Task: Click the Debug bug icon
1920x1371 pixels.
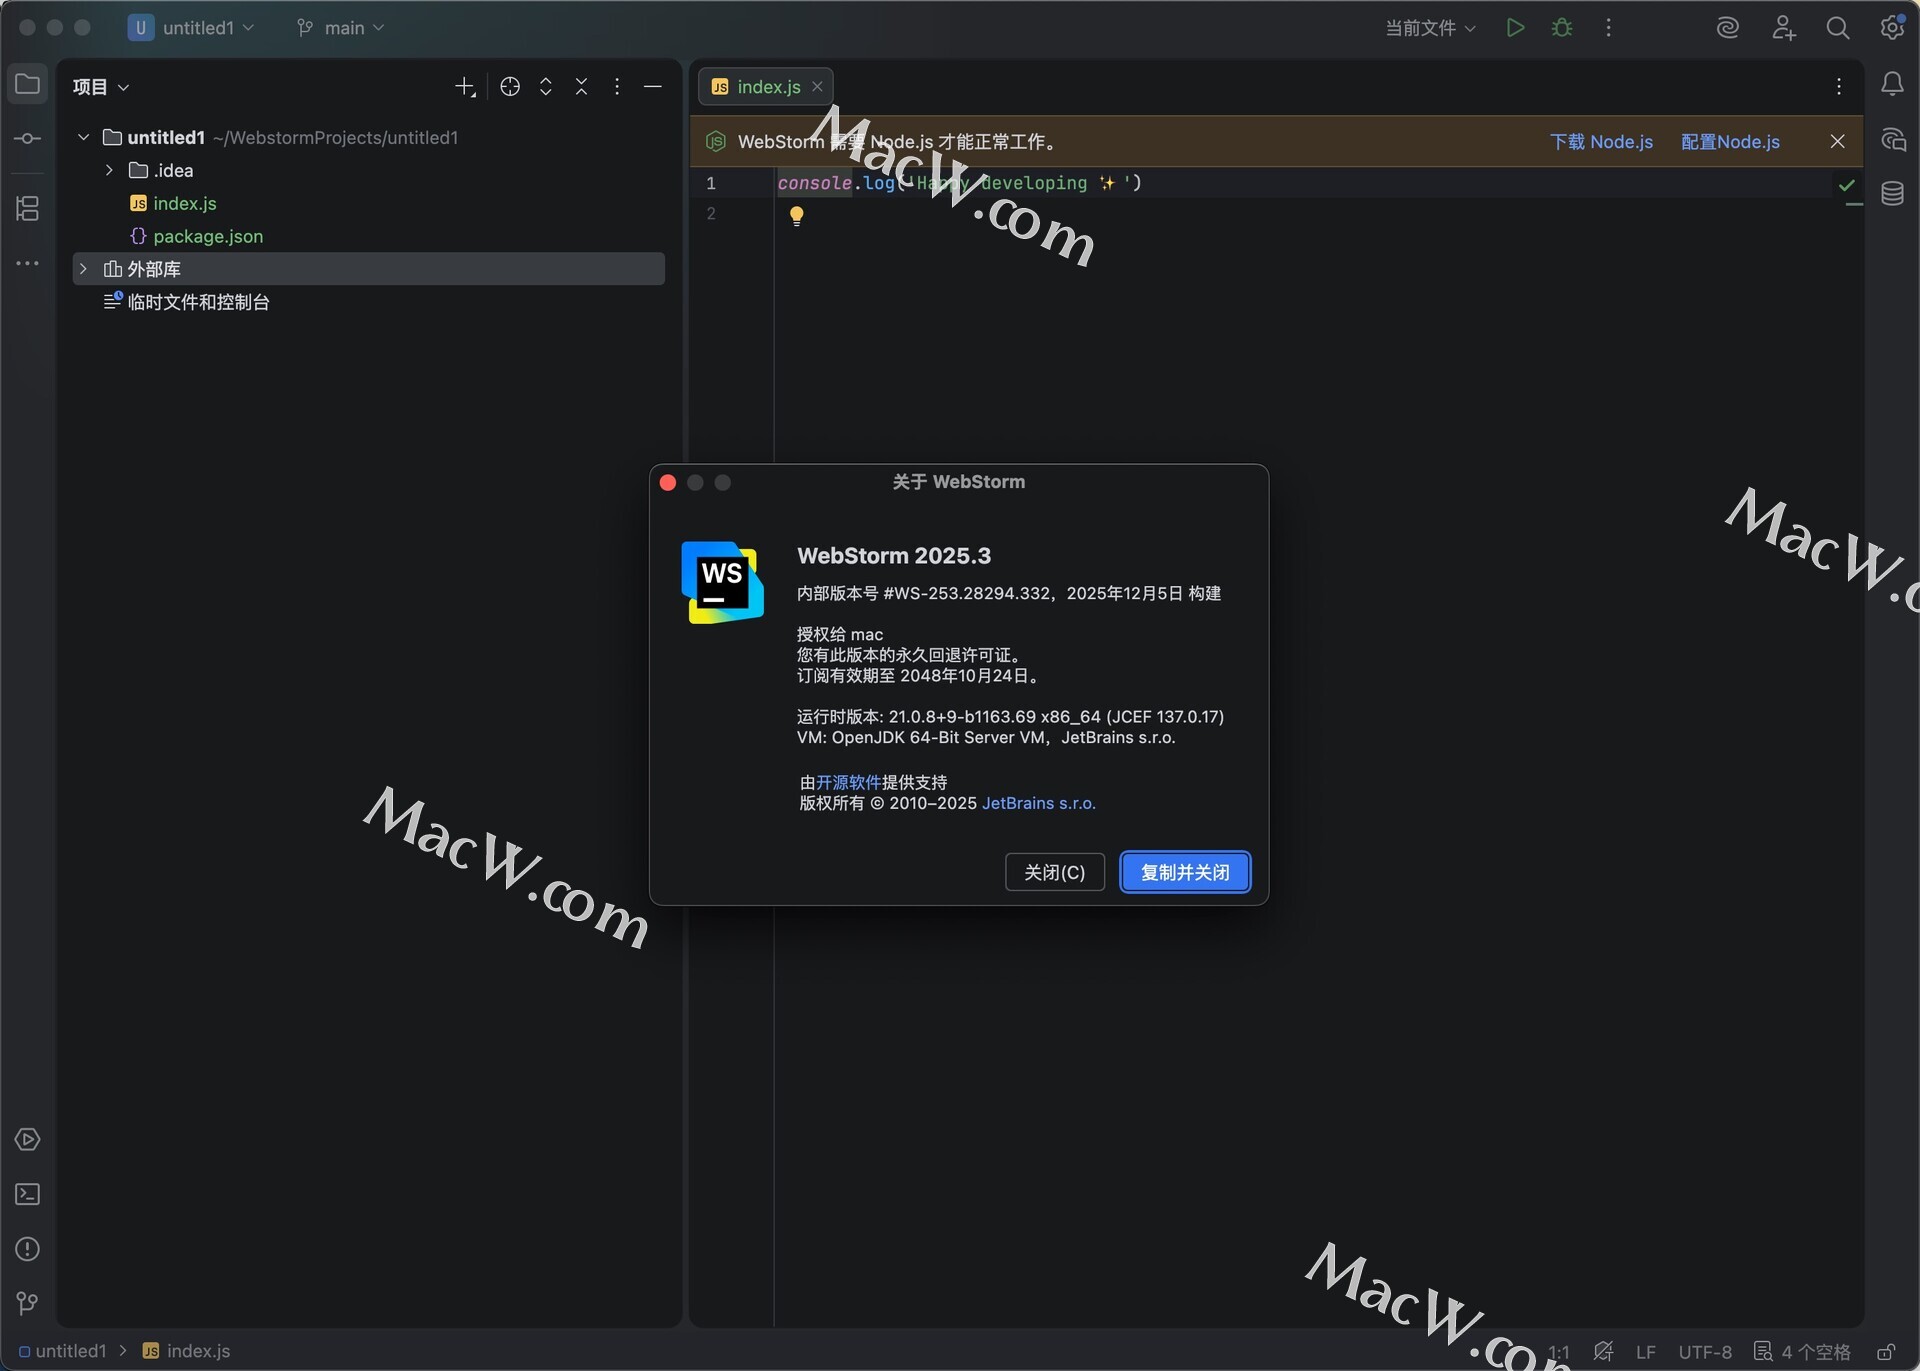Action: pos(1562,28)
